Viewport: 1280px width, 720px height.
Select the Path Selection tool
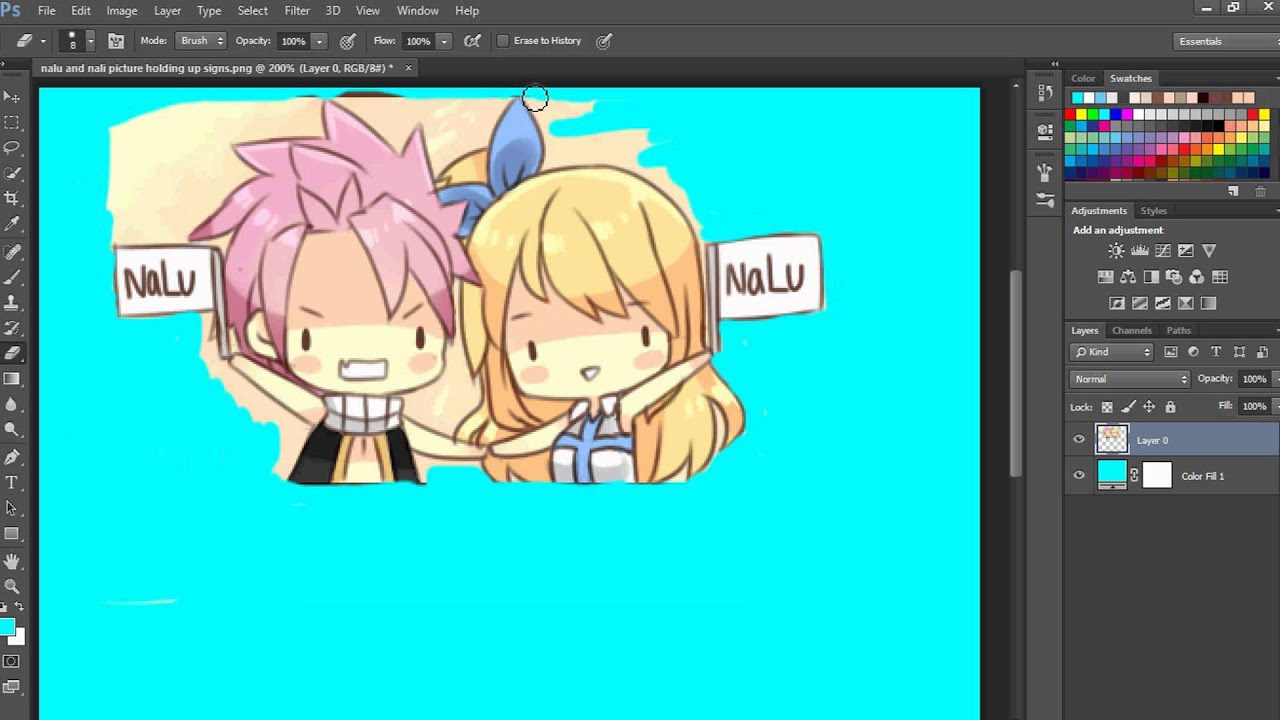tap(12, 508)
